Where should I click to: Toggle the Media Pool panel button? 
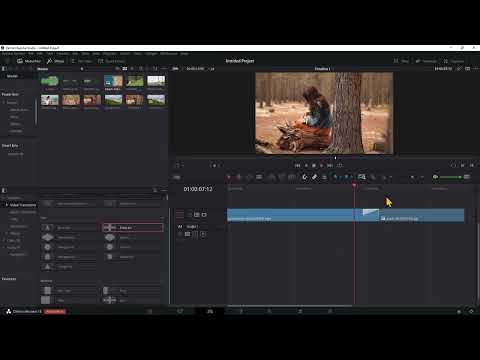(29, 61)
